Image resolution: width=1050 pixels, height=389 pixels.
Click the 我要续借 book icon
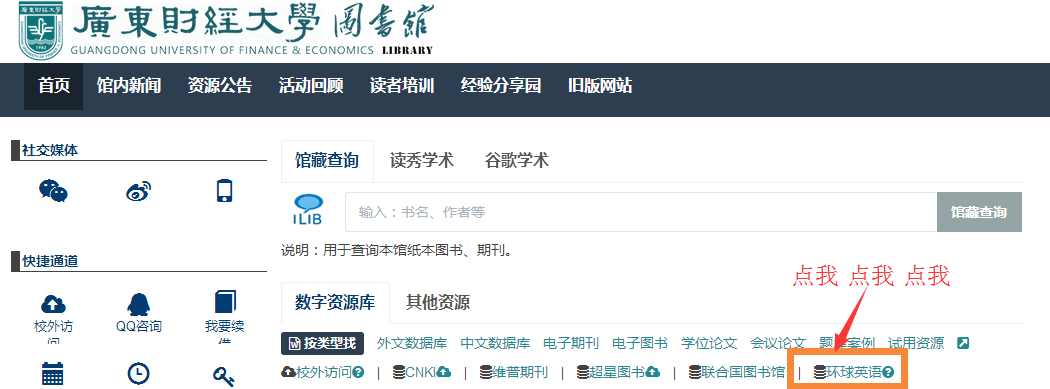(225, 303)
